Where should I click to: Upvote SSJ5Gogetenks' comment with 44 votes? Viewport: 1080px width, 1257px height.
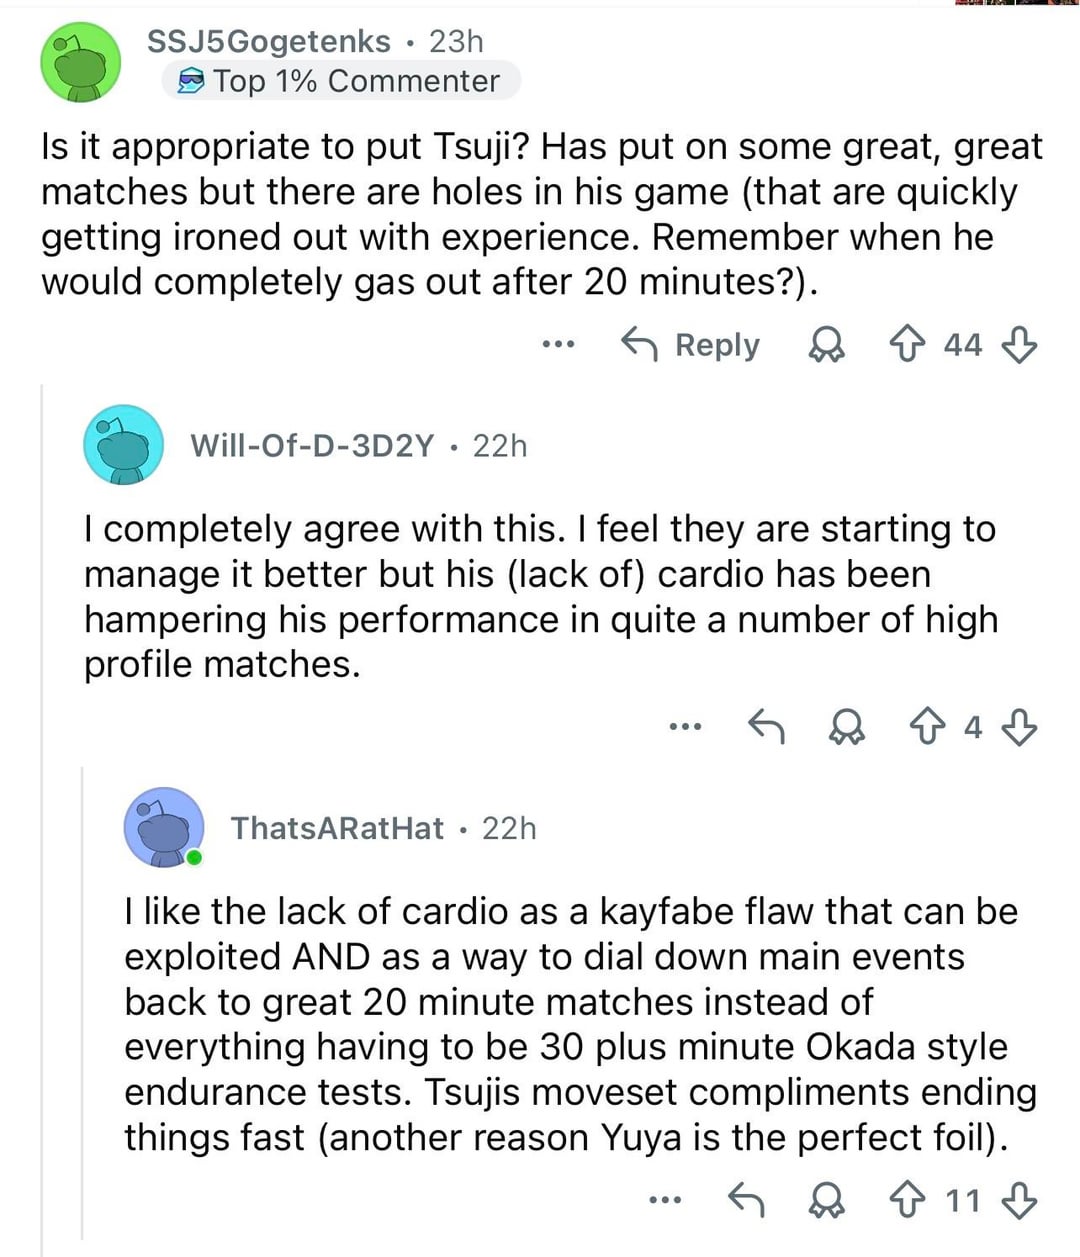click(x=906, y=345)
